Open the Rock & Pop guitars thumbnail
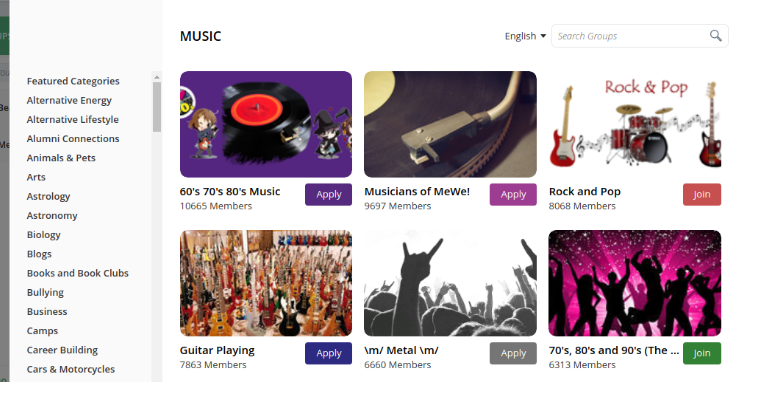 coord(635,124)
